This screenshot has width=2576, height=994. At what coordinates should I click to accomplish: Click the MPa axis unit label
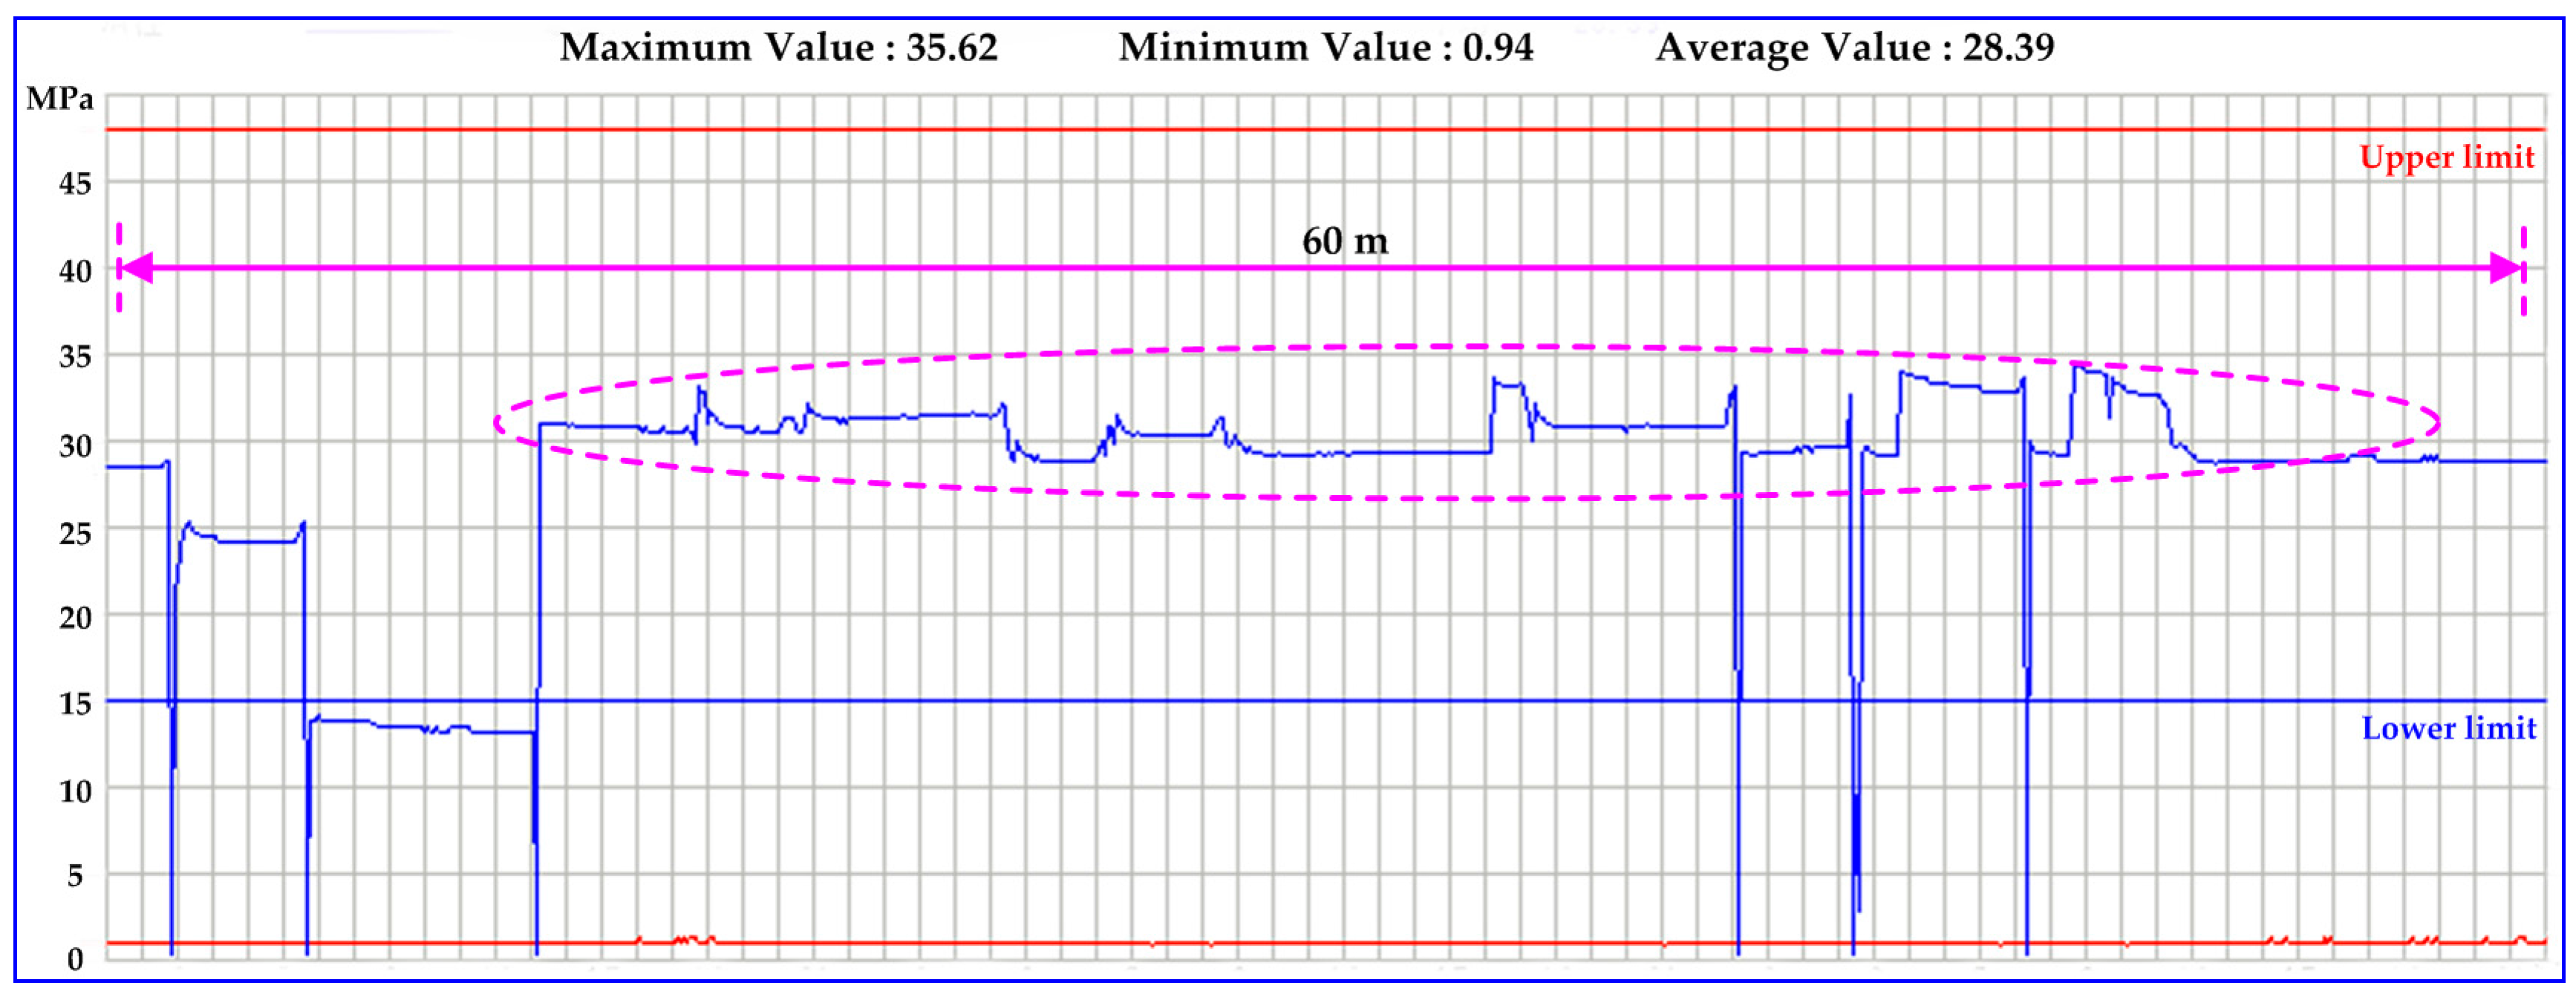pos(59,99)
